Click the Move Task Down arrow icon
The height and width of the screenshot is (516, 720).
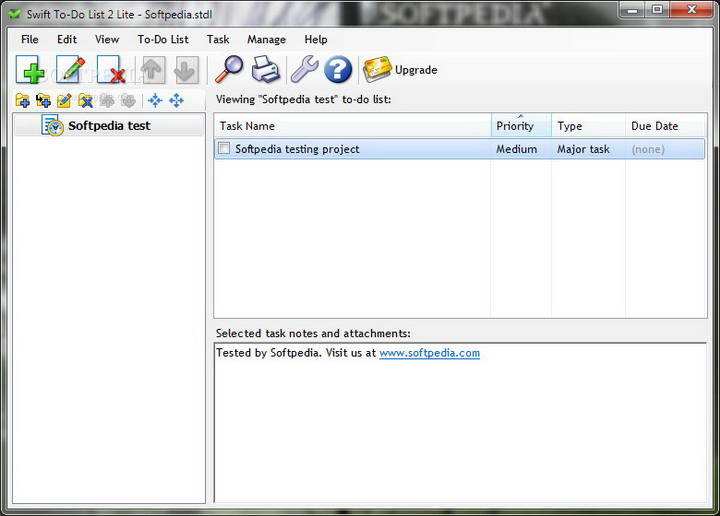click(x=186, y=70)
